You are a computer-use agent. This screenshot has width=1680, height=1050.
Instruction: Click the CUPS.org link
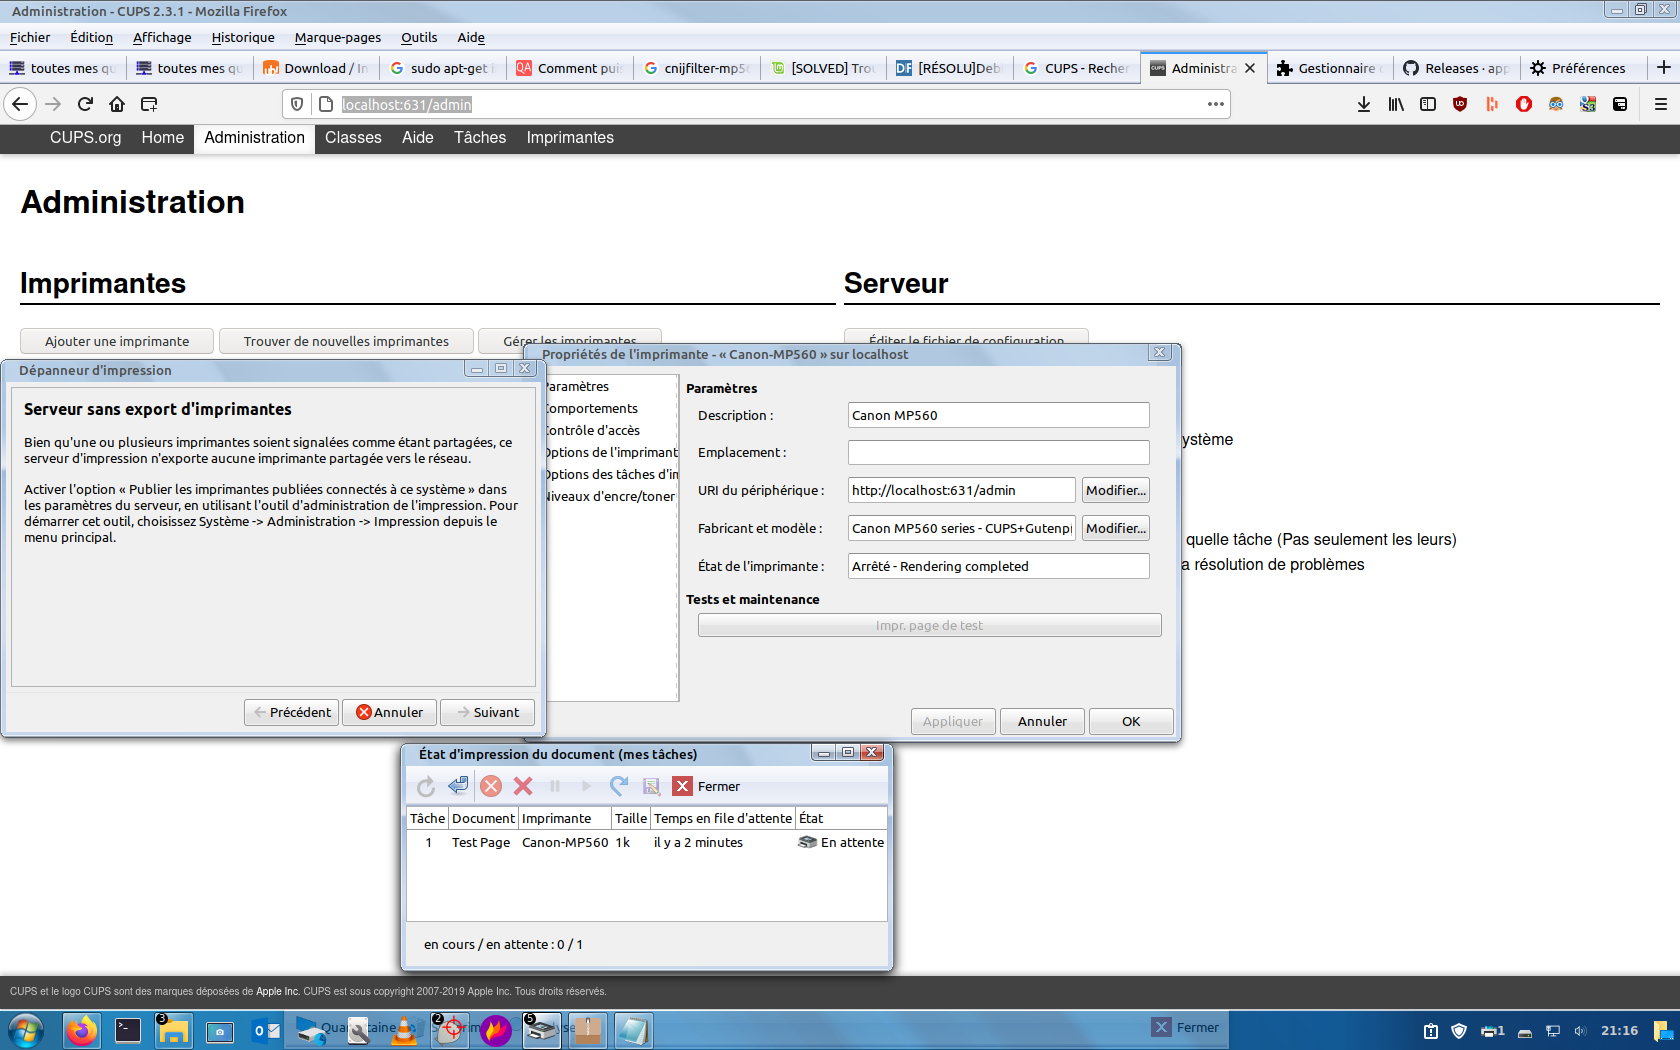coord(86,138)
